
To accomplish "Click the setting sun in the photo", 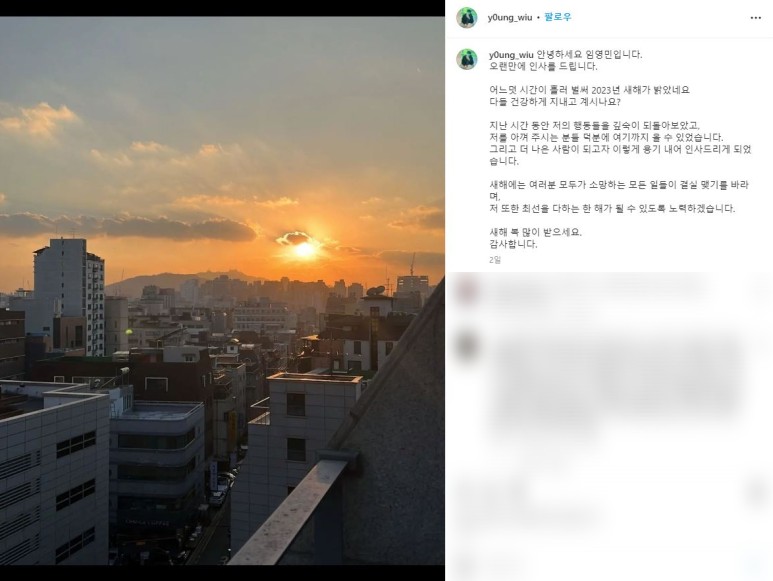I will coord(304,250).
